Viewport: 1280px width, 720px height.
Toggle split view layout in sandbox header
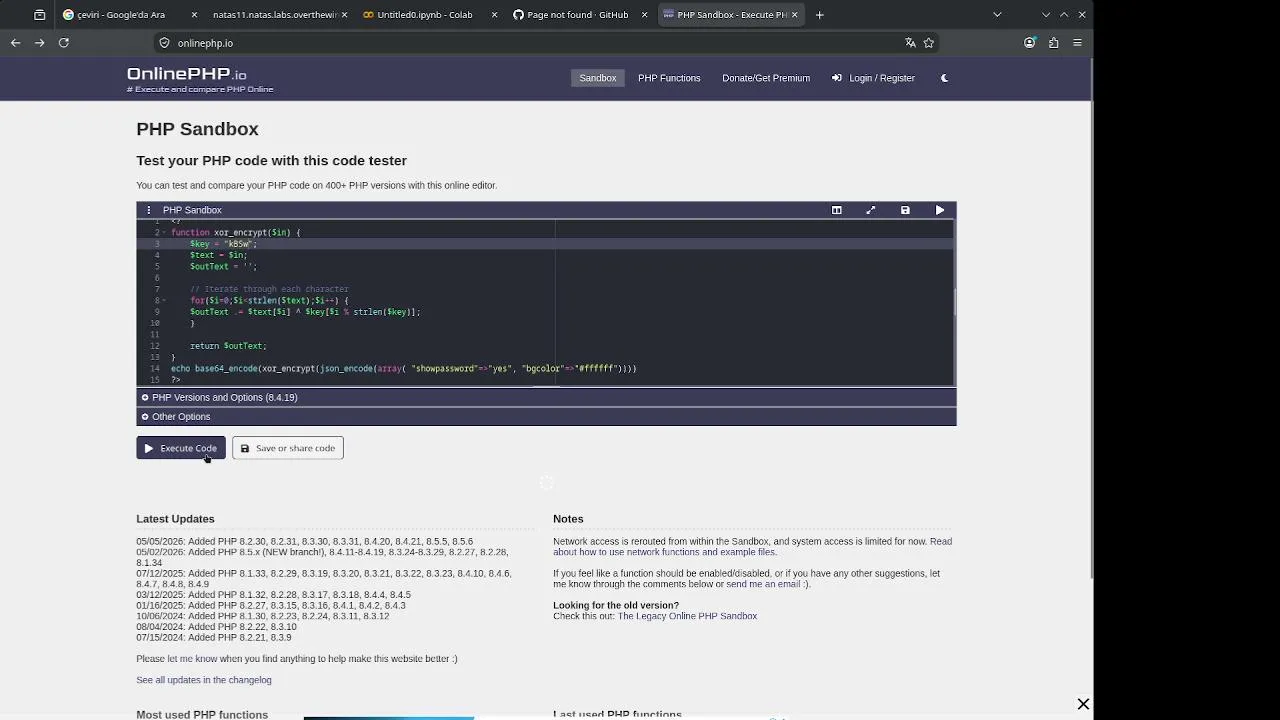(837, 210)
